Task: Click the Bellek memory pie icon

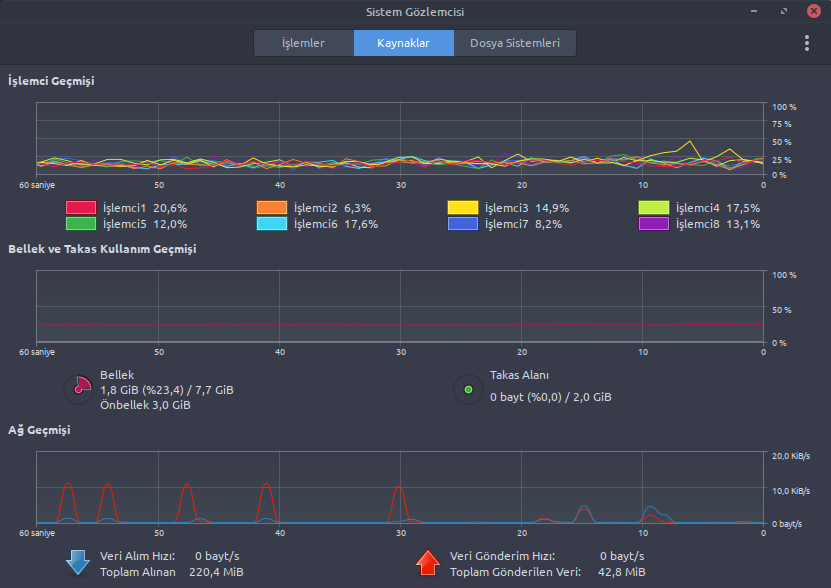Action: coord(79,389)
